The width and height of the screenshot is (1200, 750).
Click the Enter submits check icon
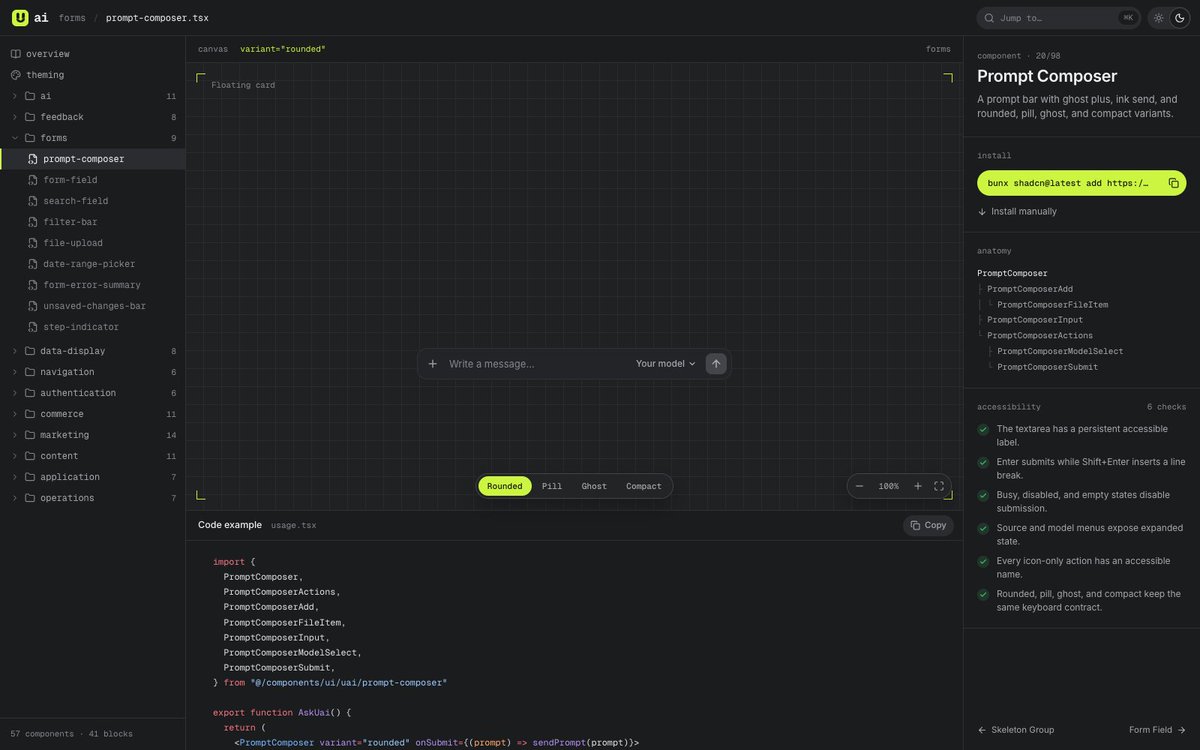(983, 462)
